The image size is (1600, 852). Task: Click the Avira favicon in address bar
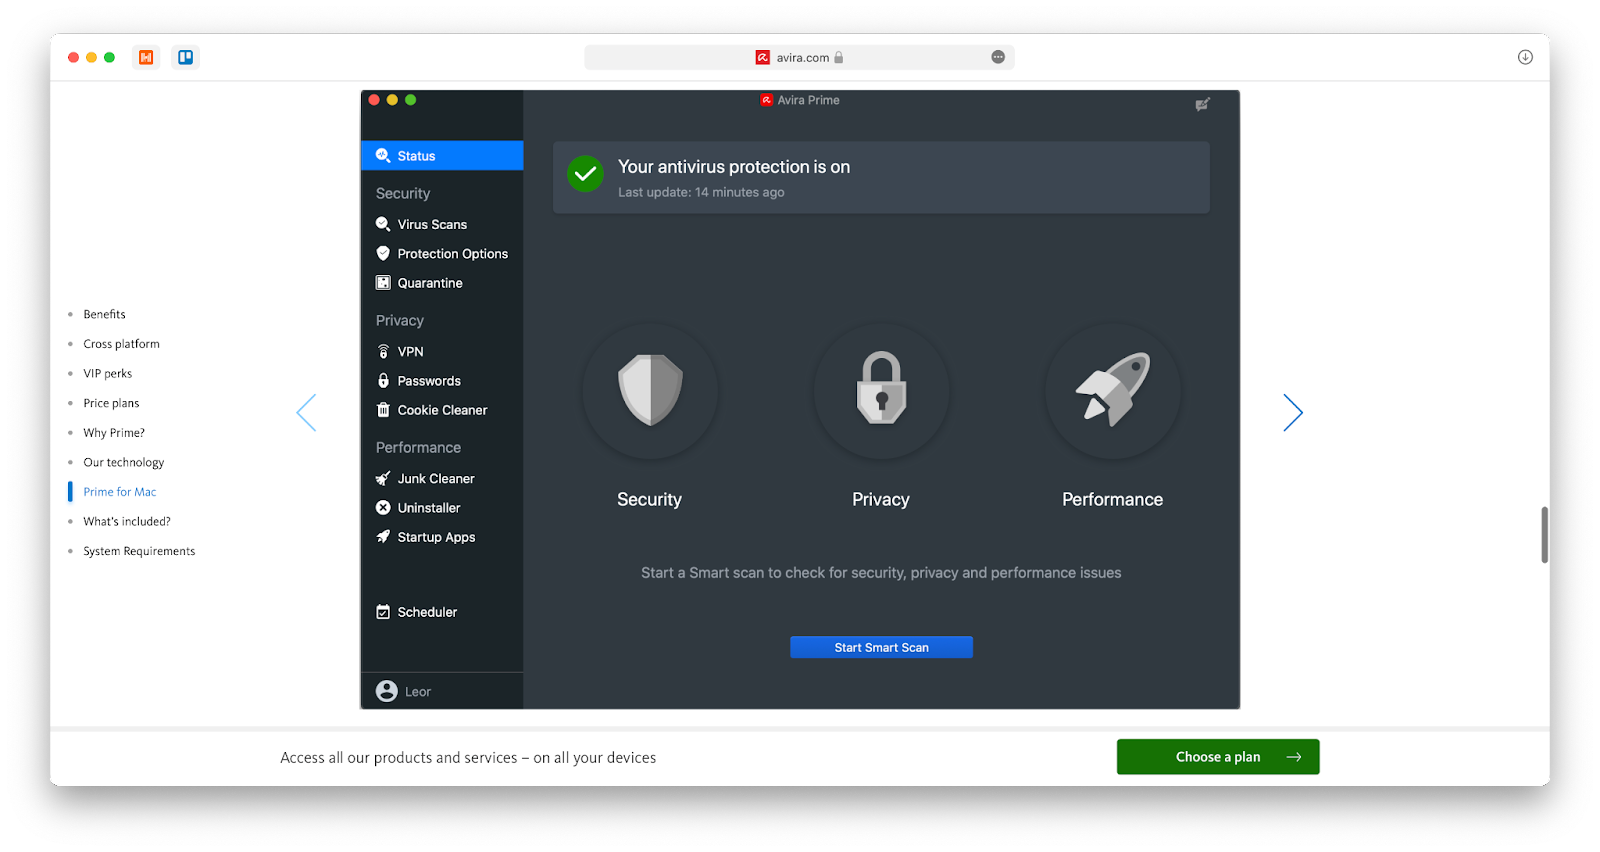point(763,57)
